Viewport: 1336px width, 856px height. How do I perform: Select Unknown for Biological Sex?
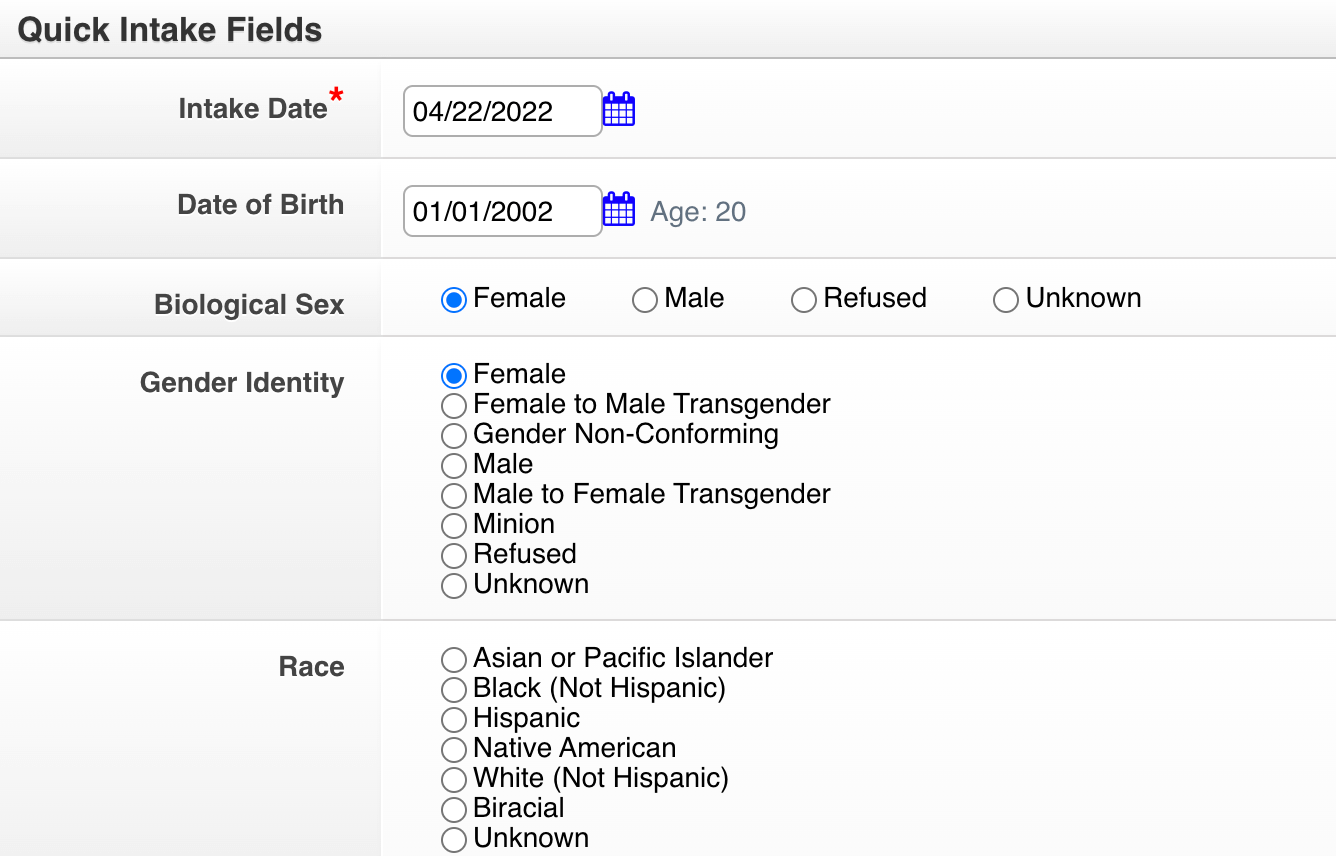click(x=1006, y=300)
